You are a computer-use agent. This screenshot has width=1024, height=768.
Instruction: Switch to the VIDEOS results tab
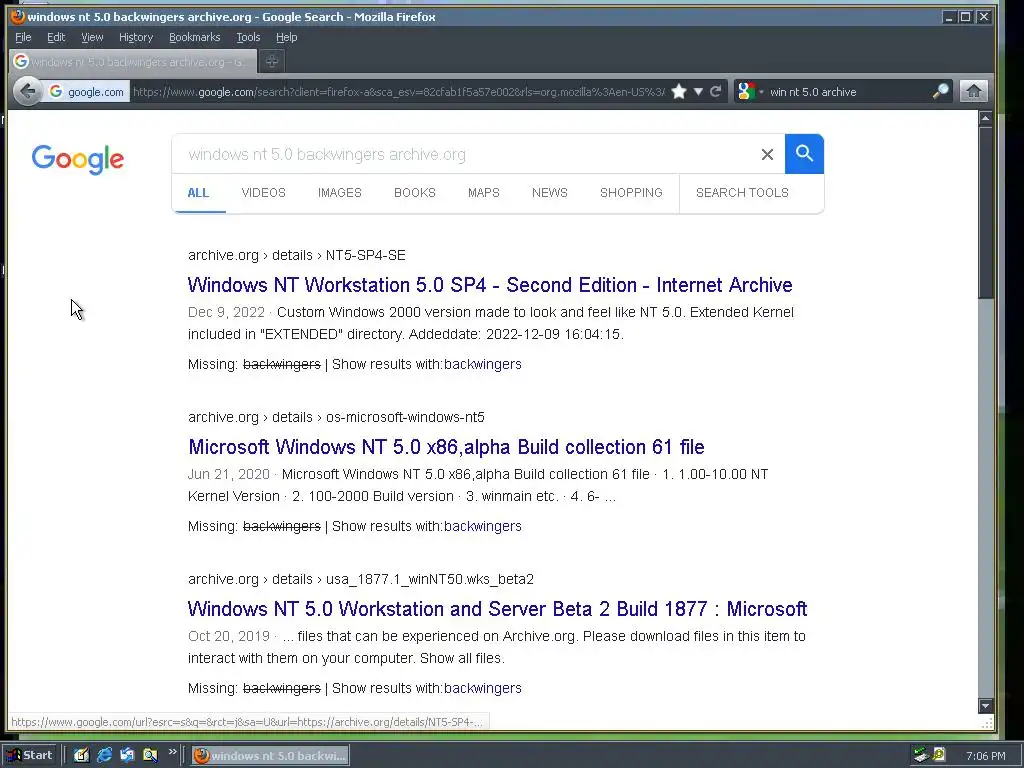264,193
